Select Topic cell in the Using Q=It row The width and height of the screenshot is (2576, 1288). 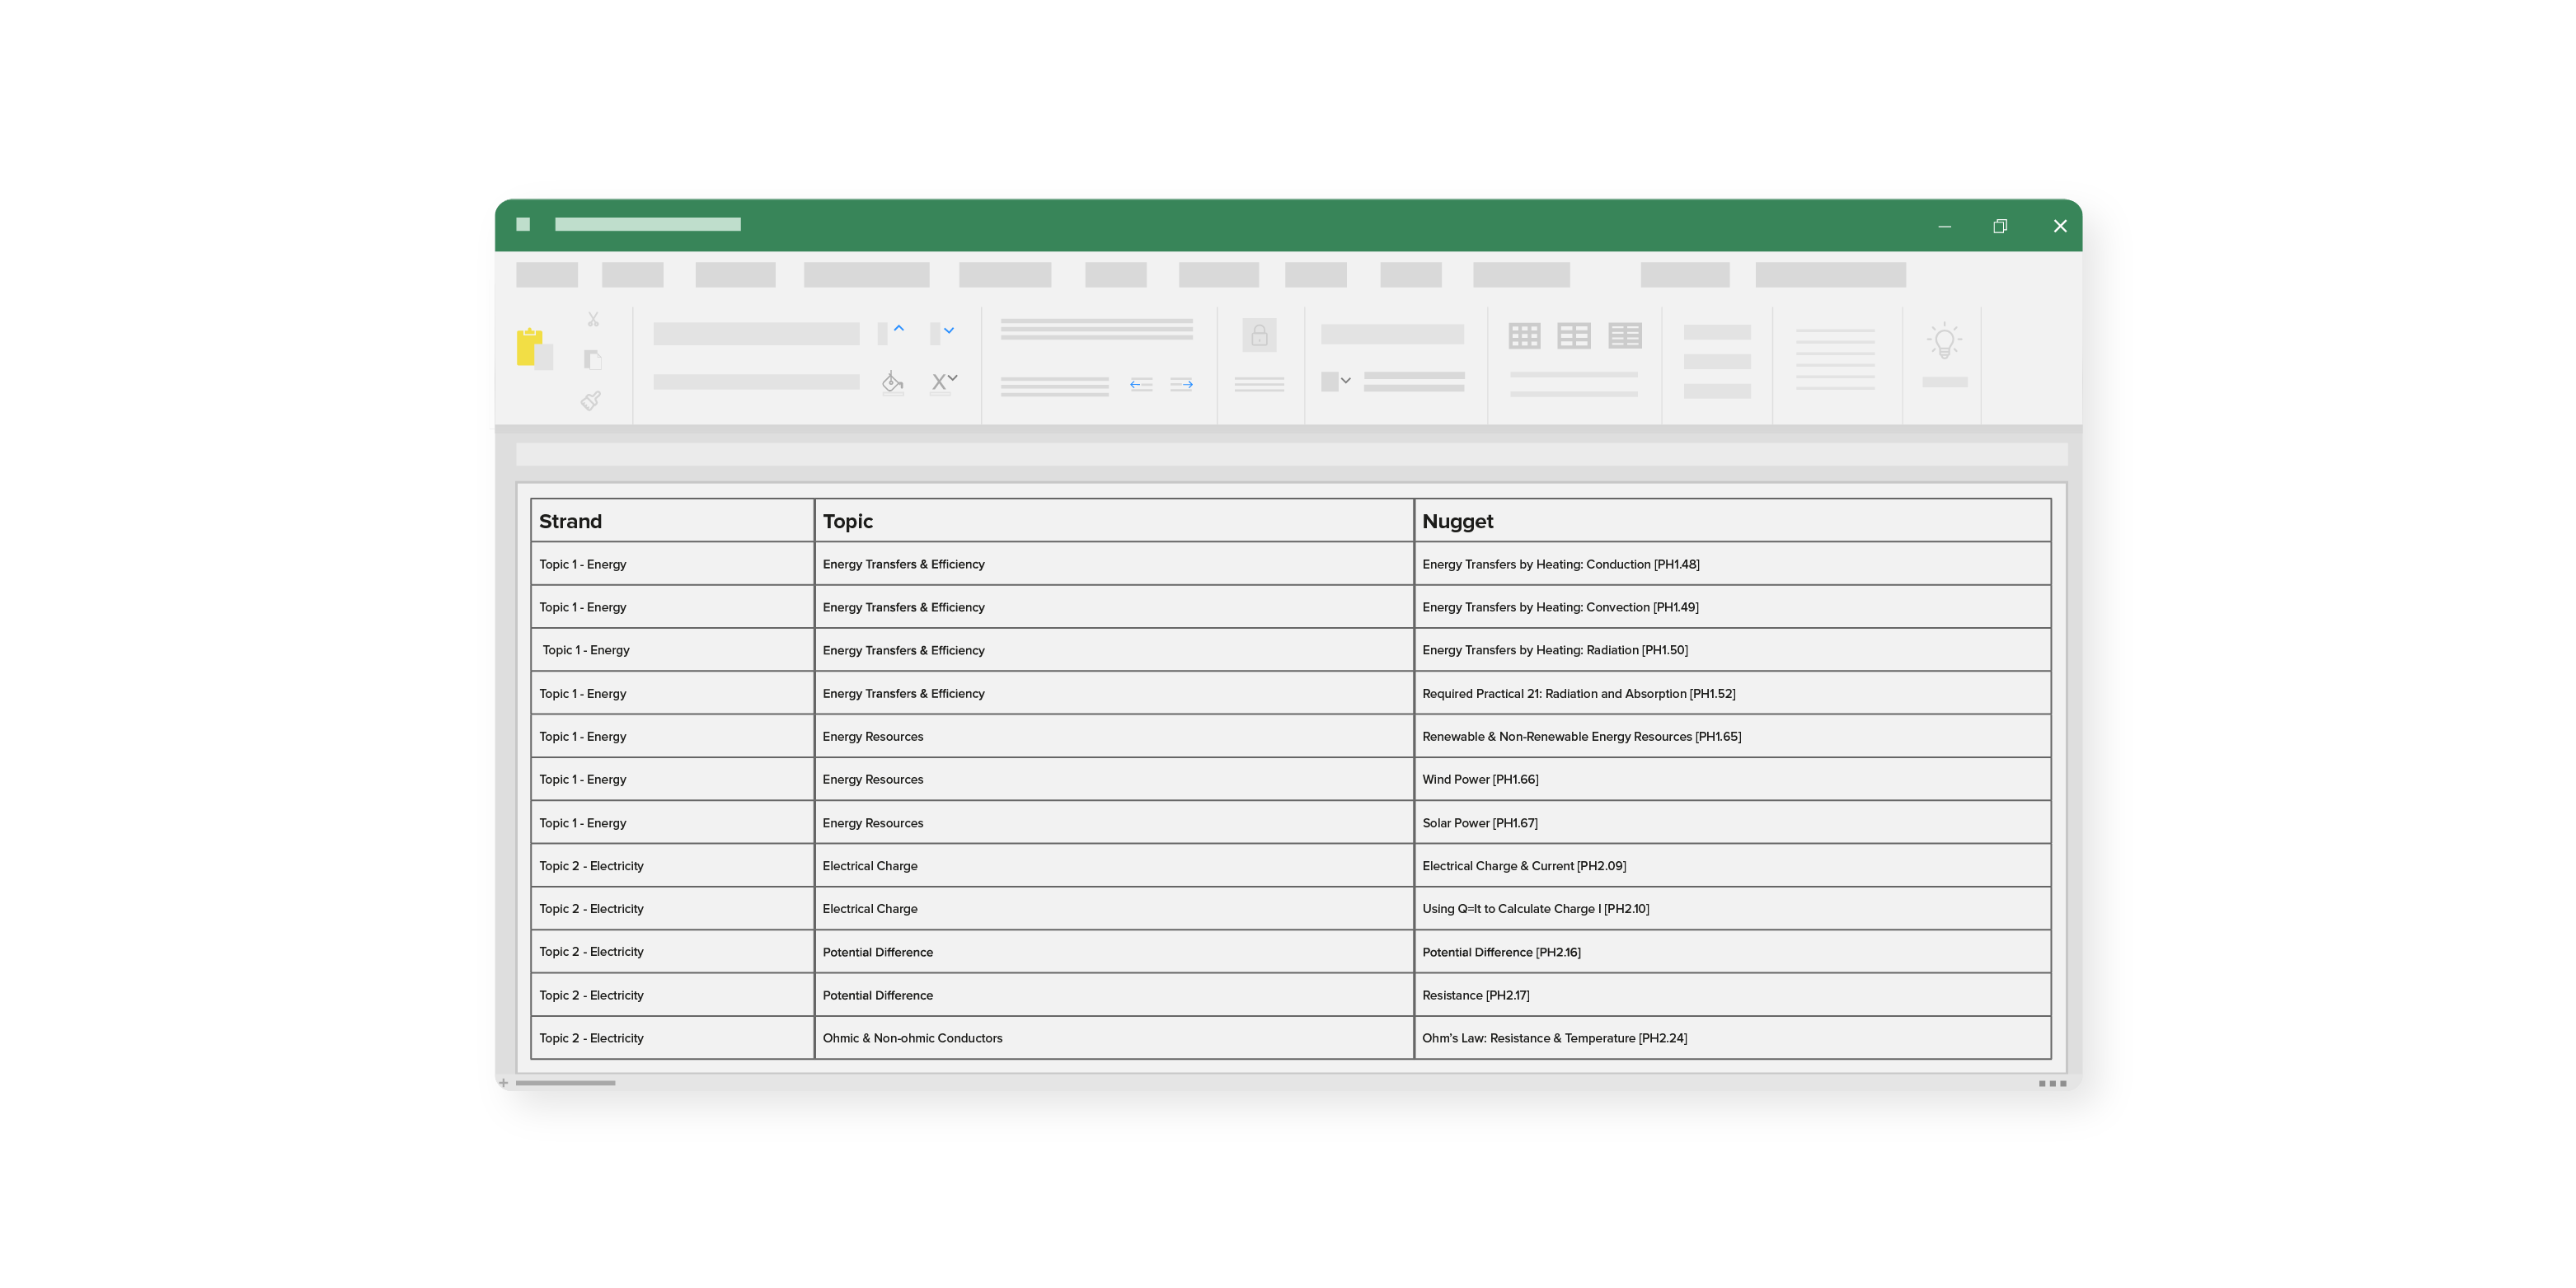tap(1114, 908)
